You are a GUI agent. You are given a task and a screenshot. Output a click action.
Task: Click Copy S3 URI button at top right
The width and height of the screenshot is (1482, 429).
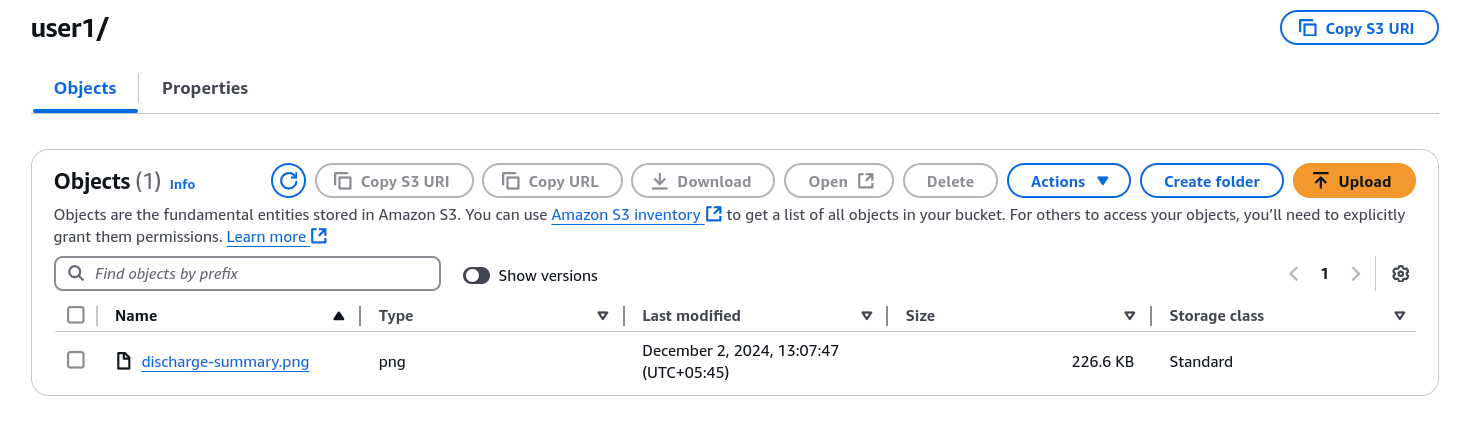pyautogui.click(x=1359, y=28)
